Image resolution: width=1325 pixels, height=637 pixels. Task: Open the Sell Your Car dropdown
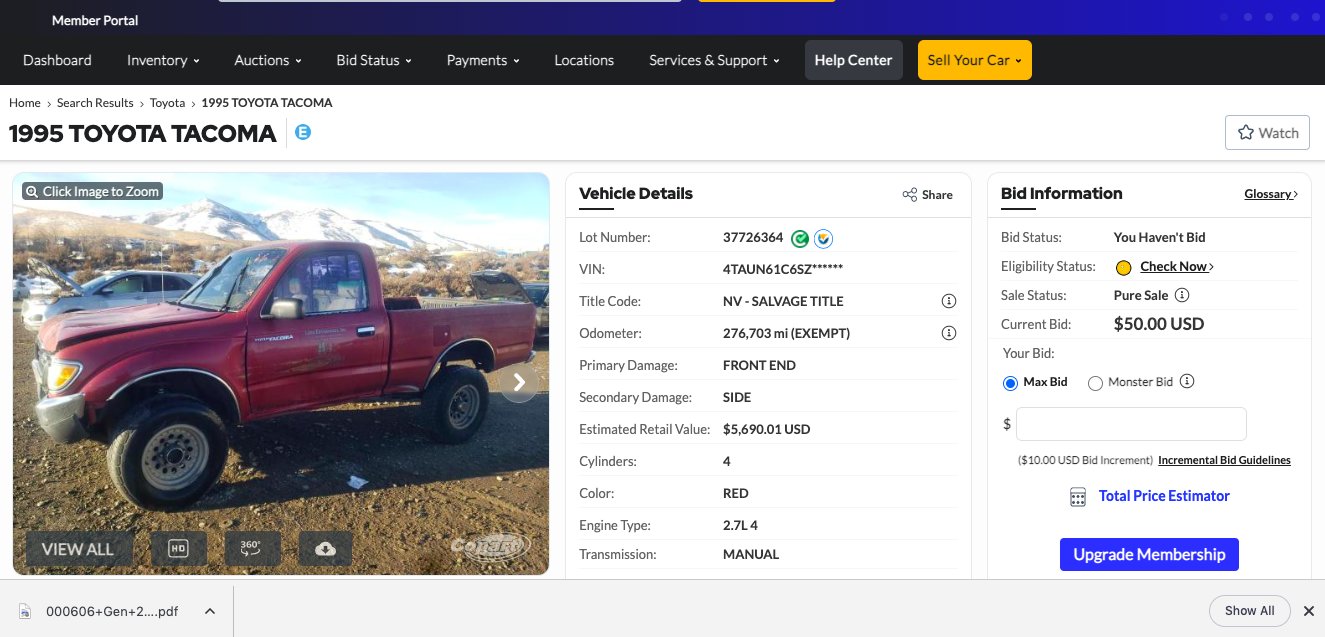point(975,60)
